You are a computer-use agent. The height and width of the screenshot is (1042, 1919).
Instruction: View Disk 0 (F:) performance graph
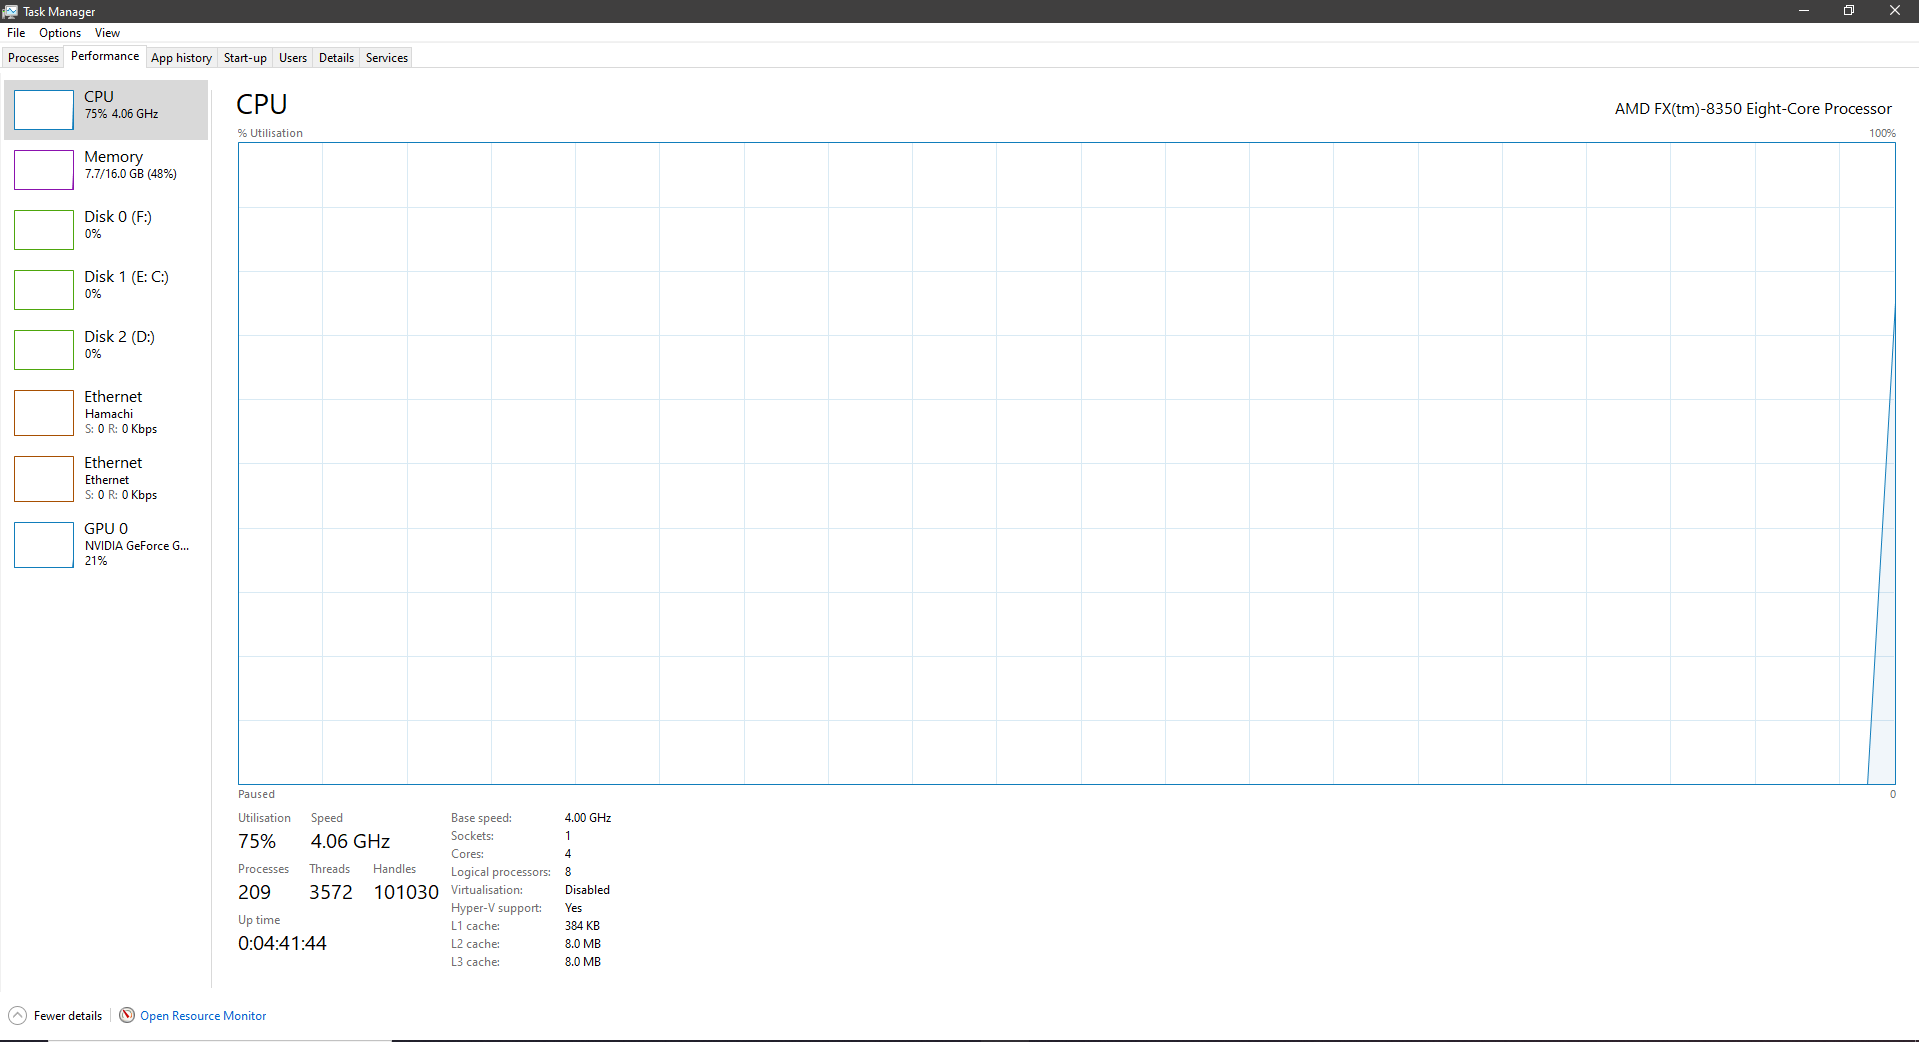(x=107, y=229)
